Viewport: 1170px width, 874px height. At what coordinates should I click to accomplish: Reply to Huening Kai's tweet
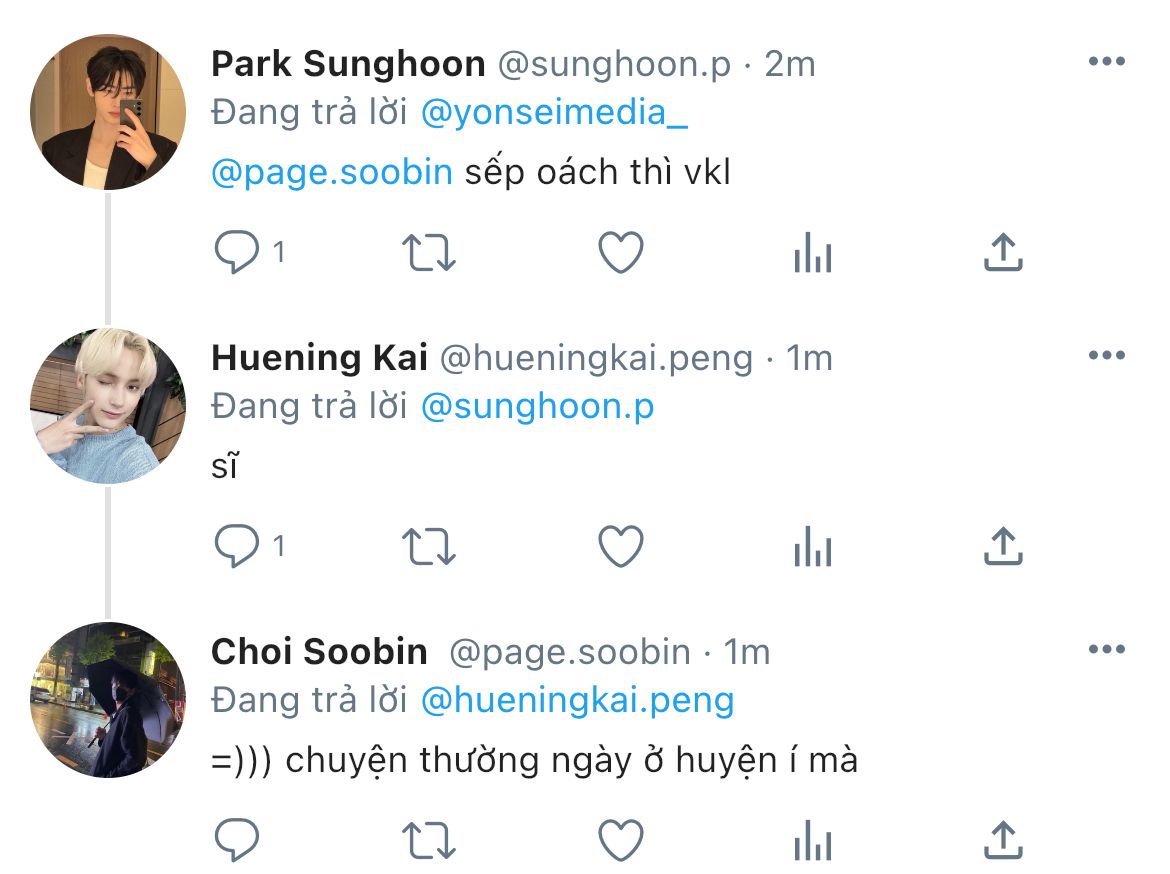[237, 546]
